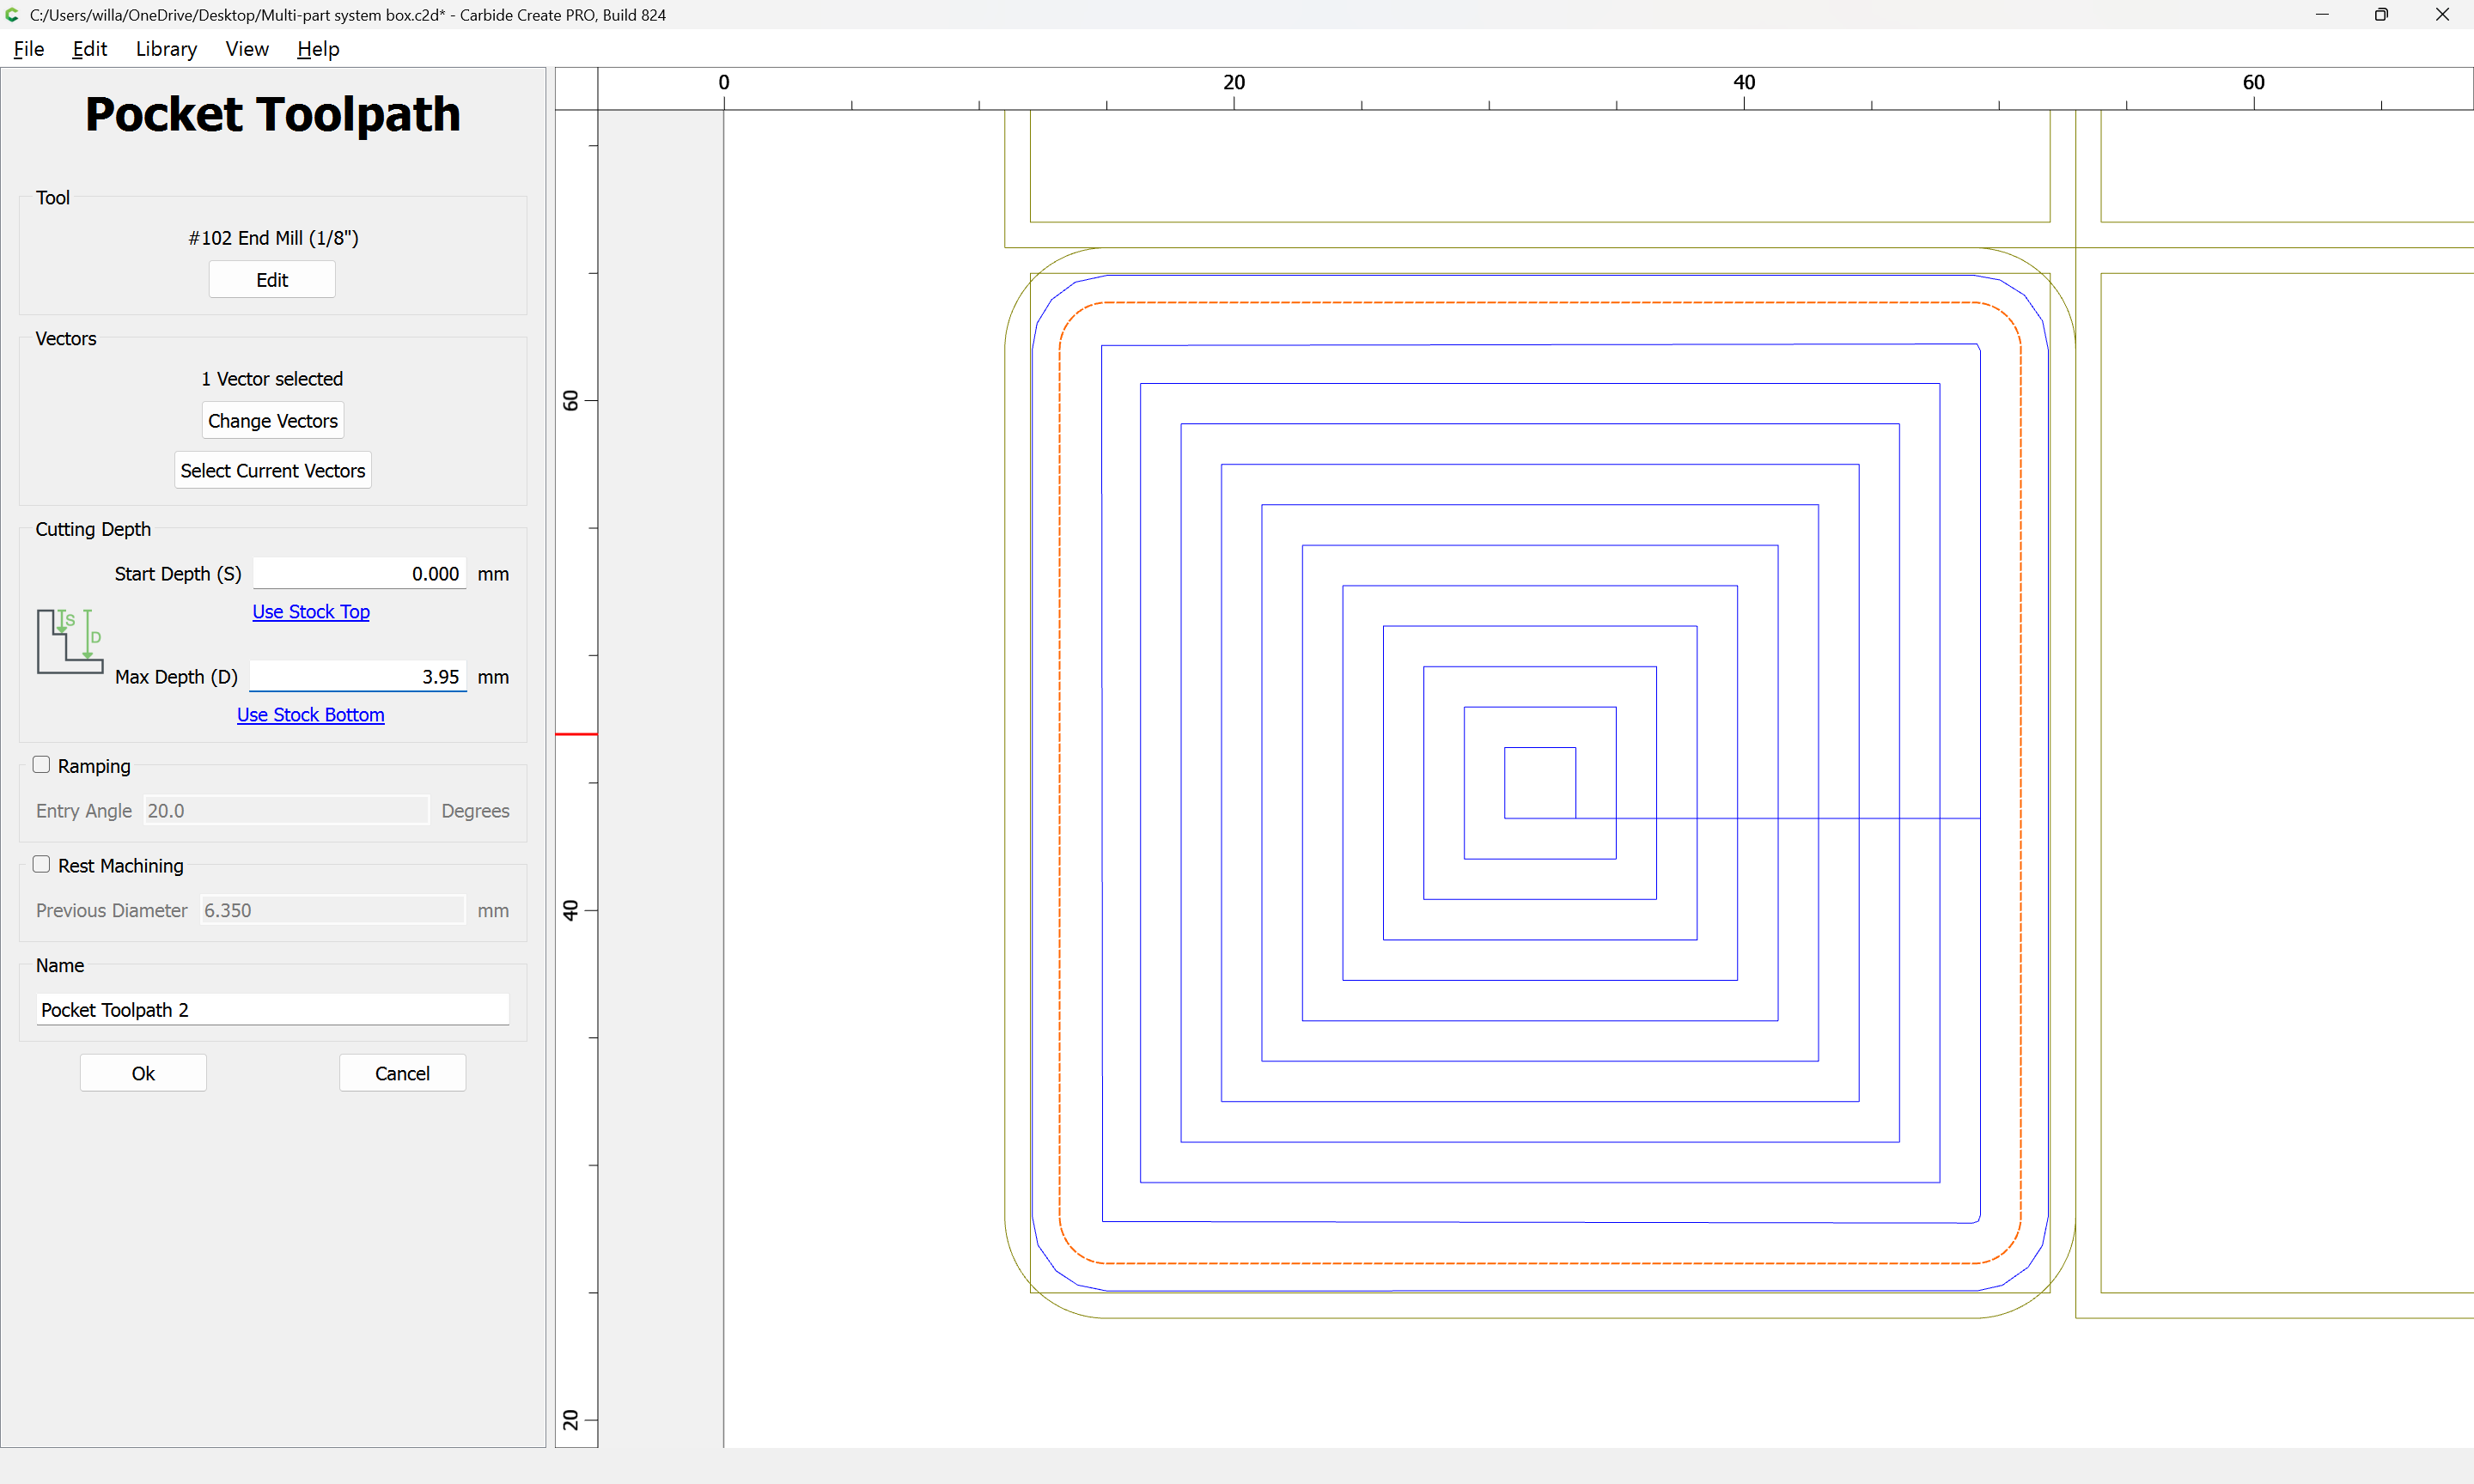Click the cutting depth diagram icon
Viewport: 2474px width, 1484px height.
tap(70, 641)
